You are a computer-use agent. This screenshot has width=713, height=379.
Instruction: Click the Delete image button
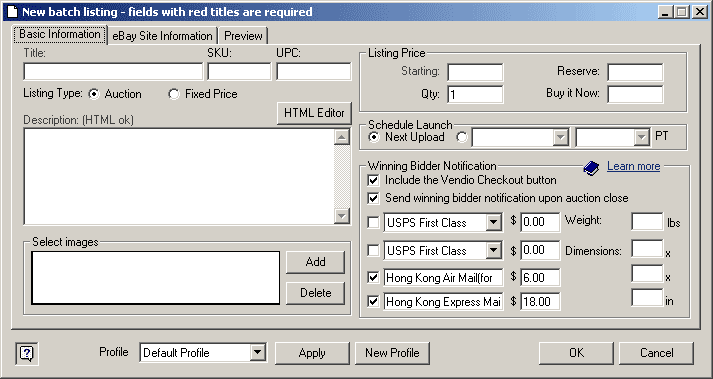[x=316, y=293]
